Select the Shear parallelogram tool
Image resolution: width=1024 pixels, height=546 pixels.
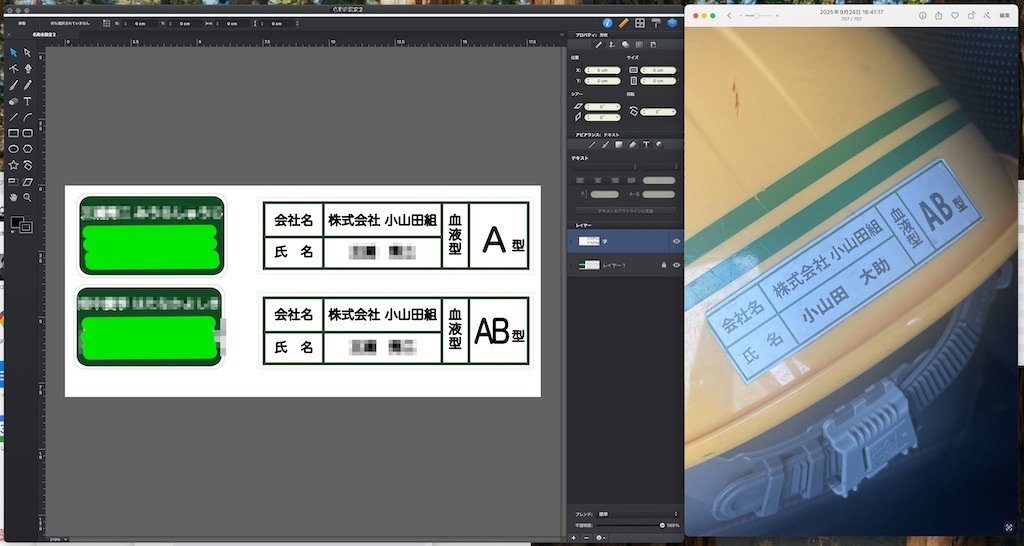pyautogui.click(x=27, y=182)
